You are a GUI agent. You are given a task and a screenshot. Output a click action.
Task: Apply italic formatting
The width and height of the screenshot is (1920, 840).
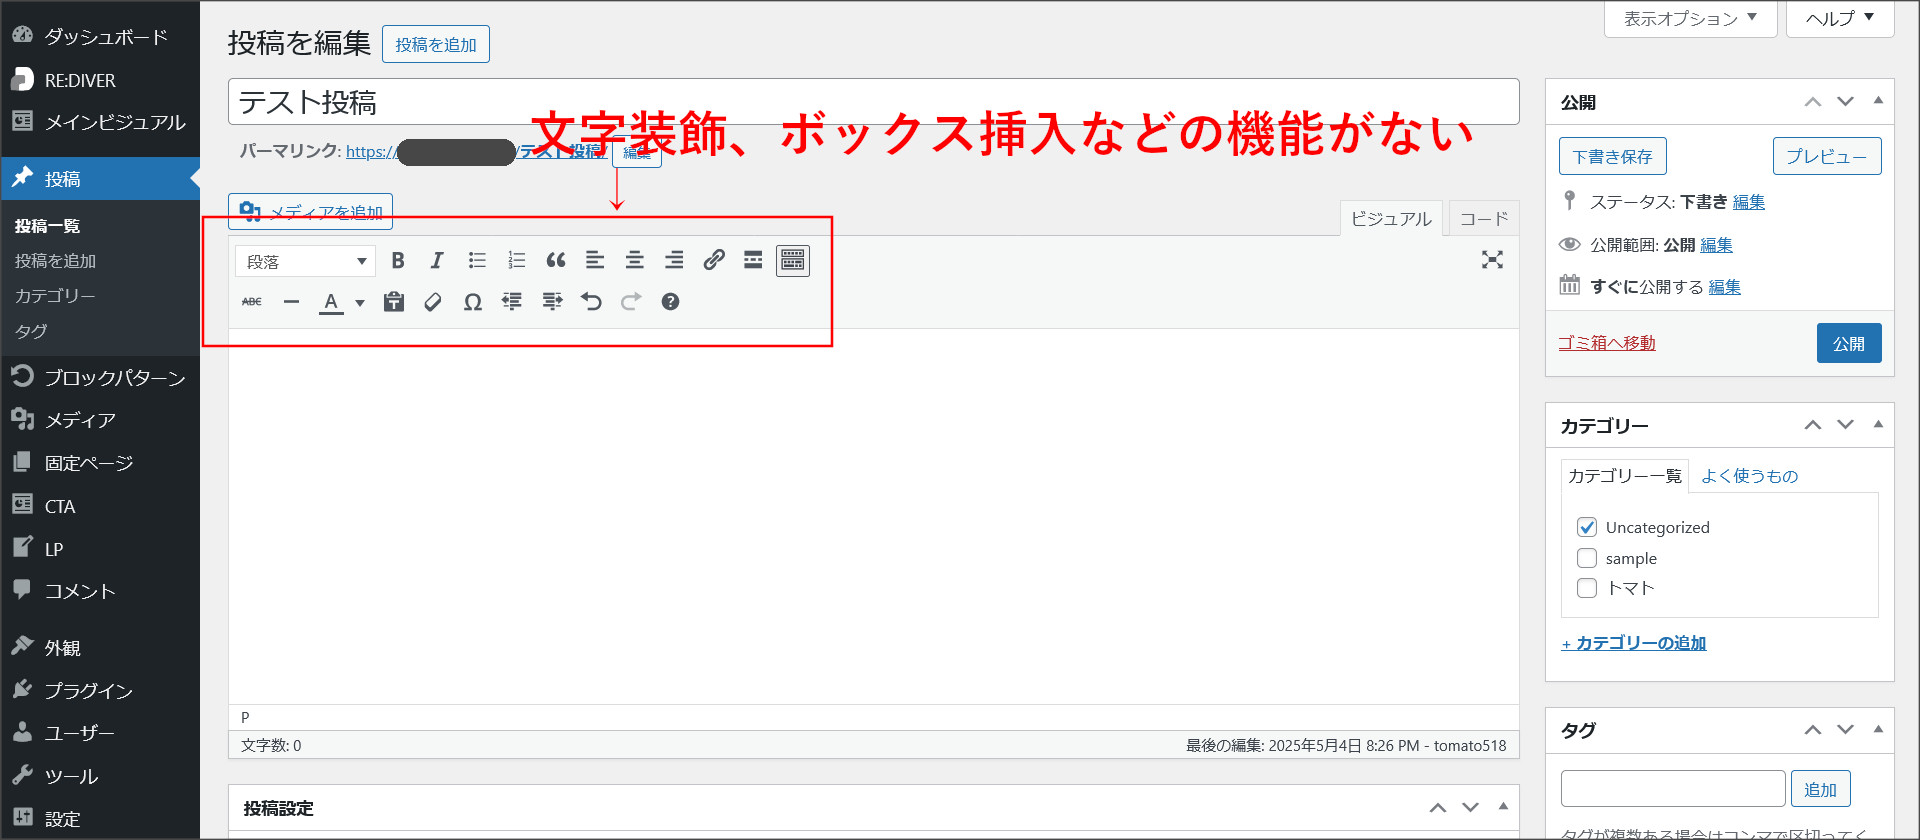tap(437, 261)
